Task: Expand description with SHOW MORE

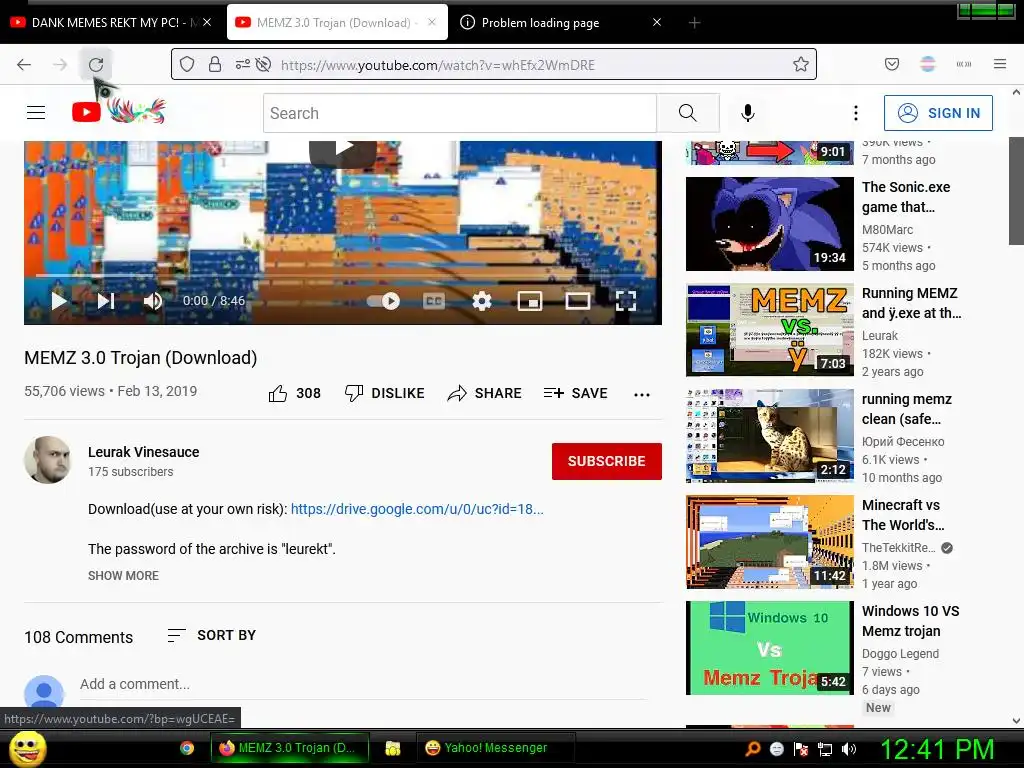Action: [x=123, y=575]
